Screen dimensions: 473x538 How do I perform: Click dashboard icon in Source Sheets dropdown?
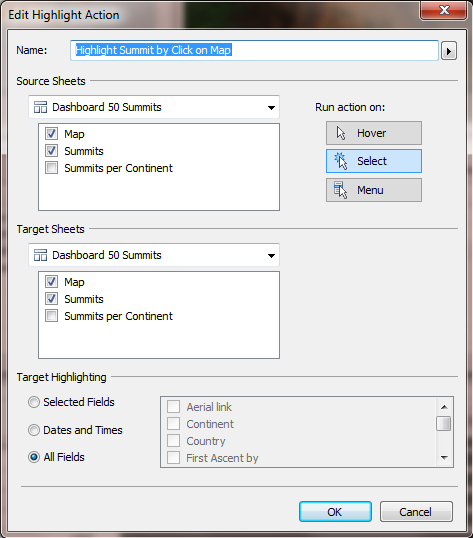40,107
